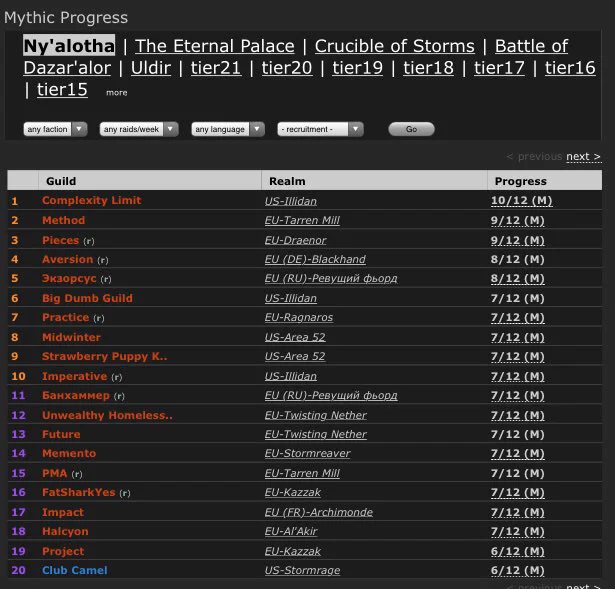Viewport: 615px width, 589px height.
Task: Open EU (DE)-Blackhand realm link
Action: click(315, 259)
